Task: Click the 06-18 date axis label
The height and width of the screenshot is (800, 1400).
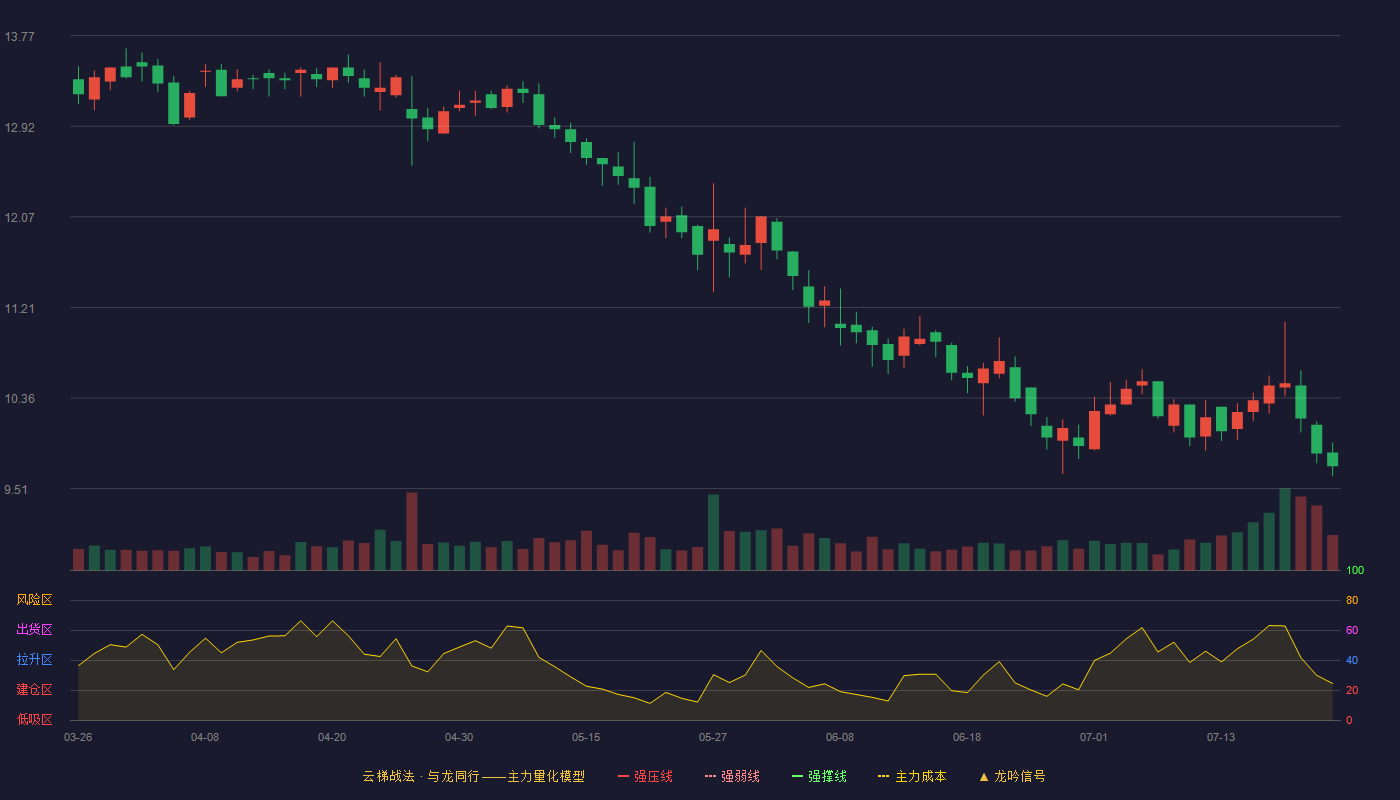Action: [967, 737]
